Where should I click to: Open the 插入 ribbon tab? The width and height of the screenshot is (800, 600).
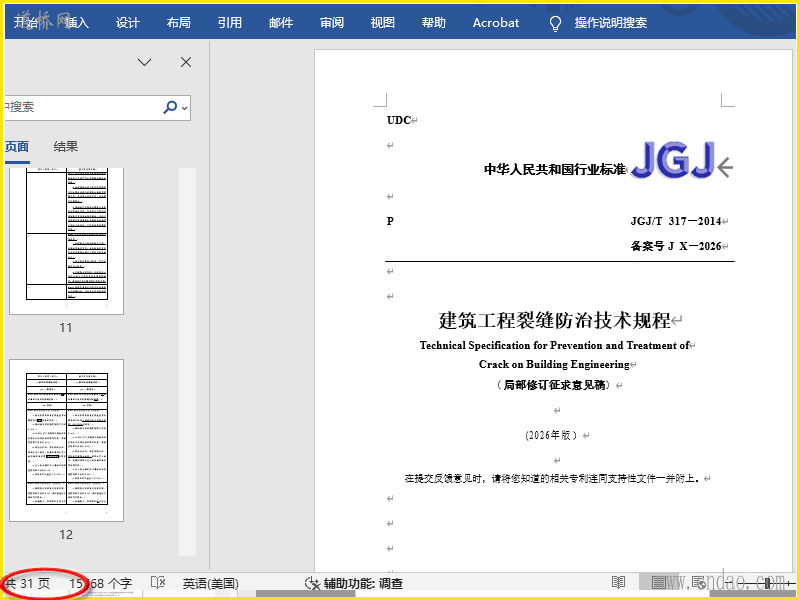tap(78, 22)
